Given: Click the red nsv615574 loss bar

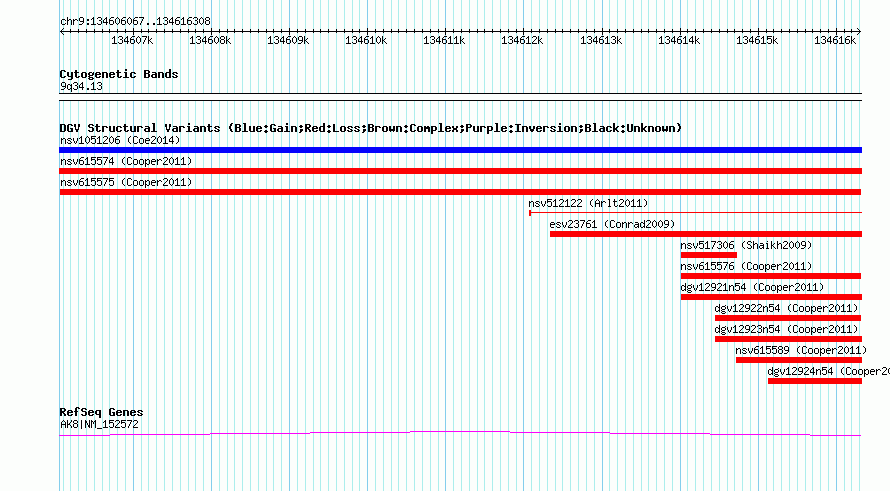Looking at the screenshot, I should coord(460,171).
